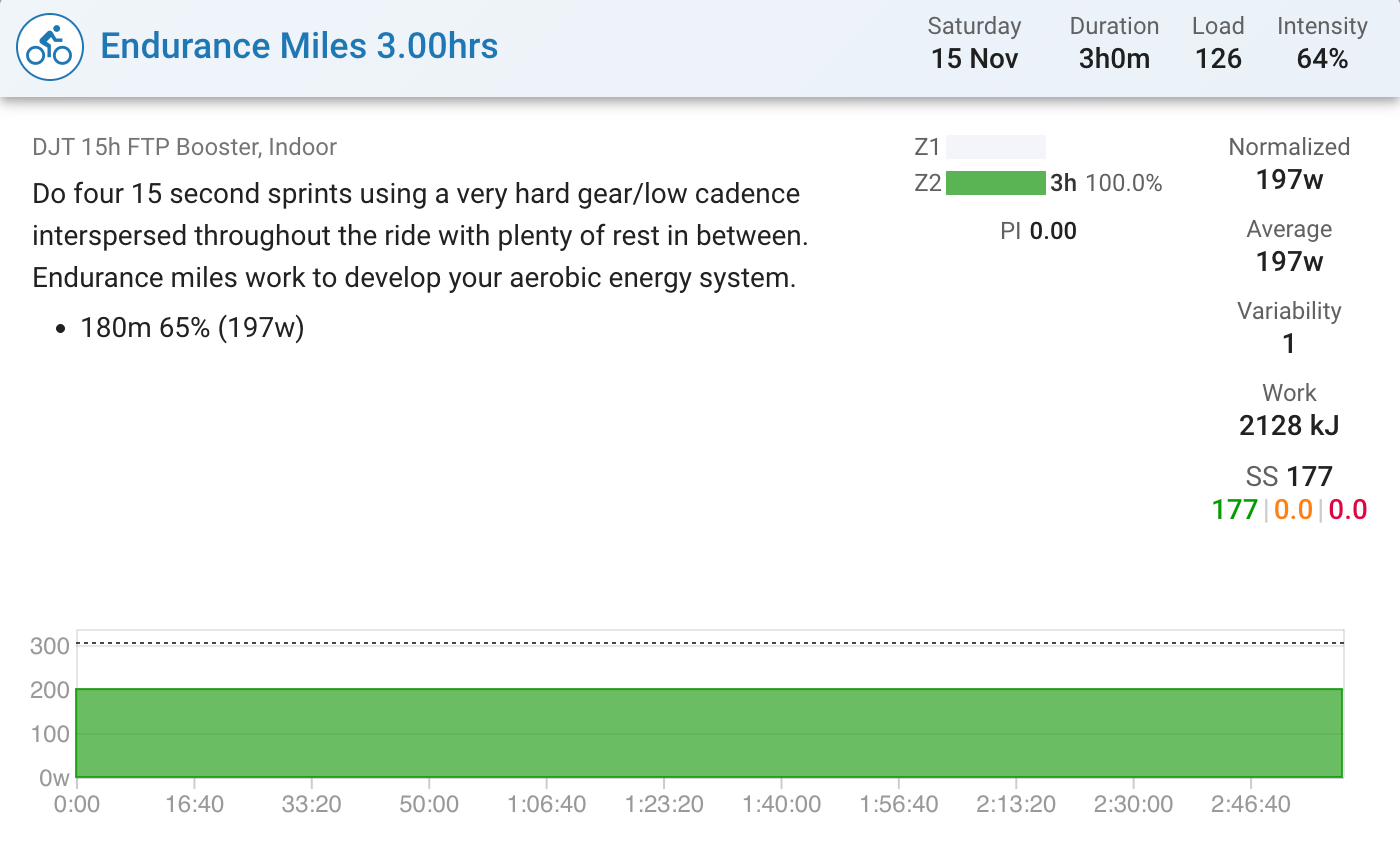The height and width of the screenshot is (850, 1400).
Task: Click the Variability value of 1
Action: pyautogui.click(x=1289, y=344)
